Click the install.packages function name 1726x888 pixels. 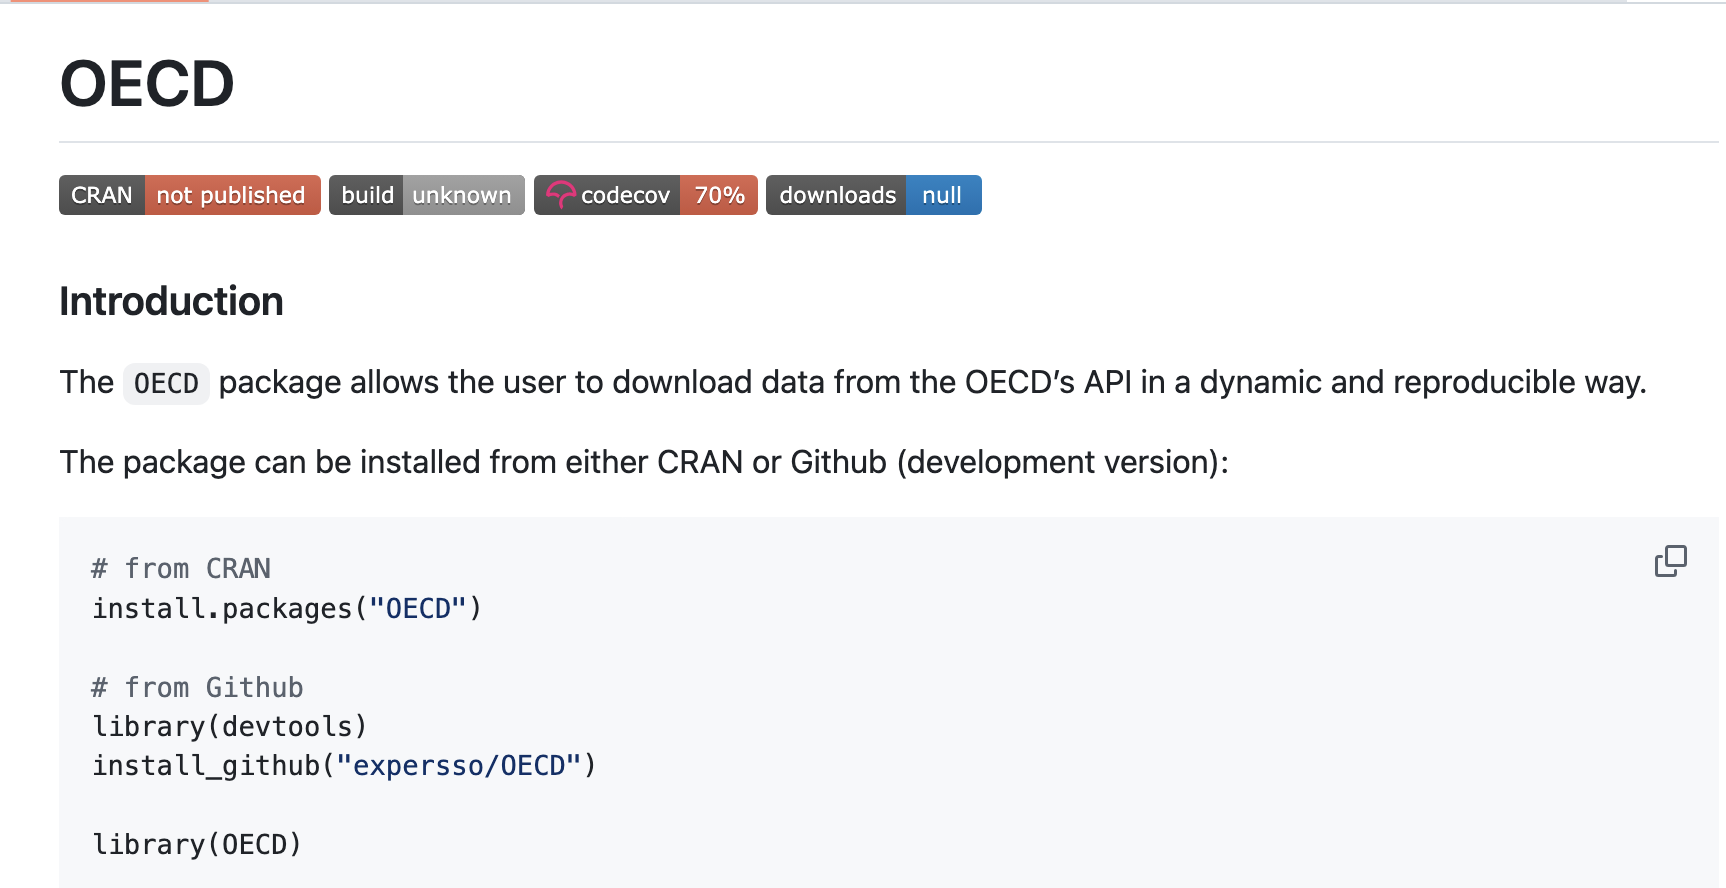[x=222, y=609]
